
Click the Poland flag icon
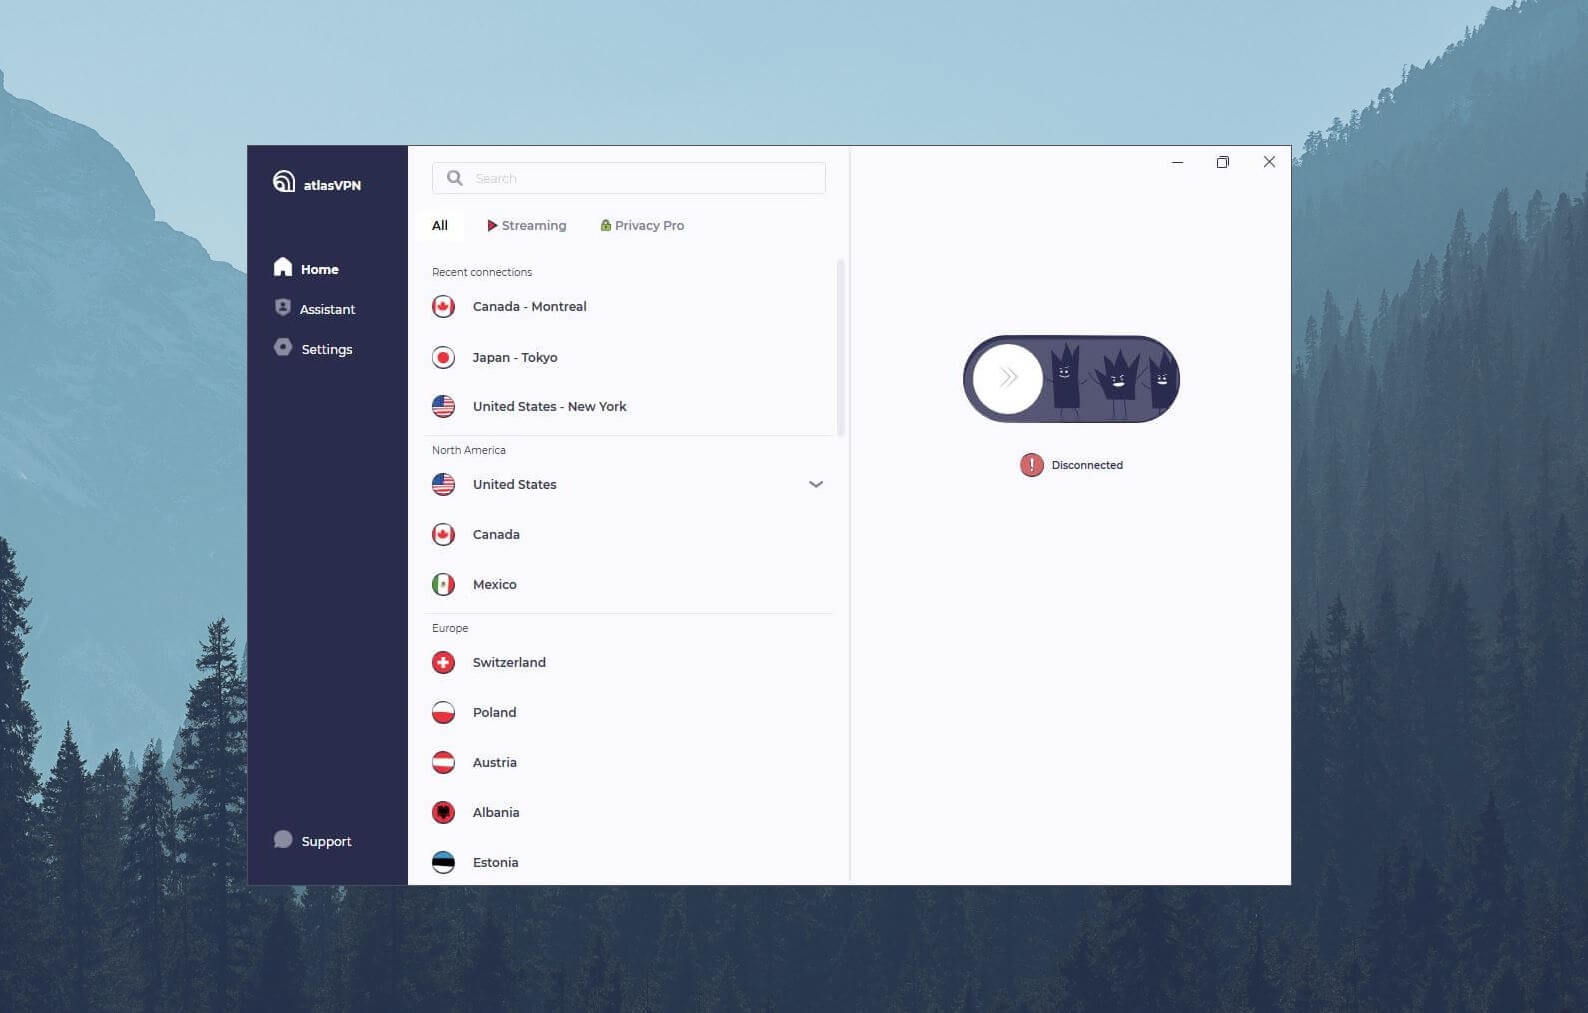[443, 712]
